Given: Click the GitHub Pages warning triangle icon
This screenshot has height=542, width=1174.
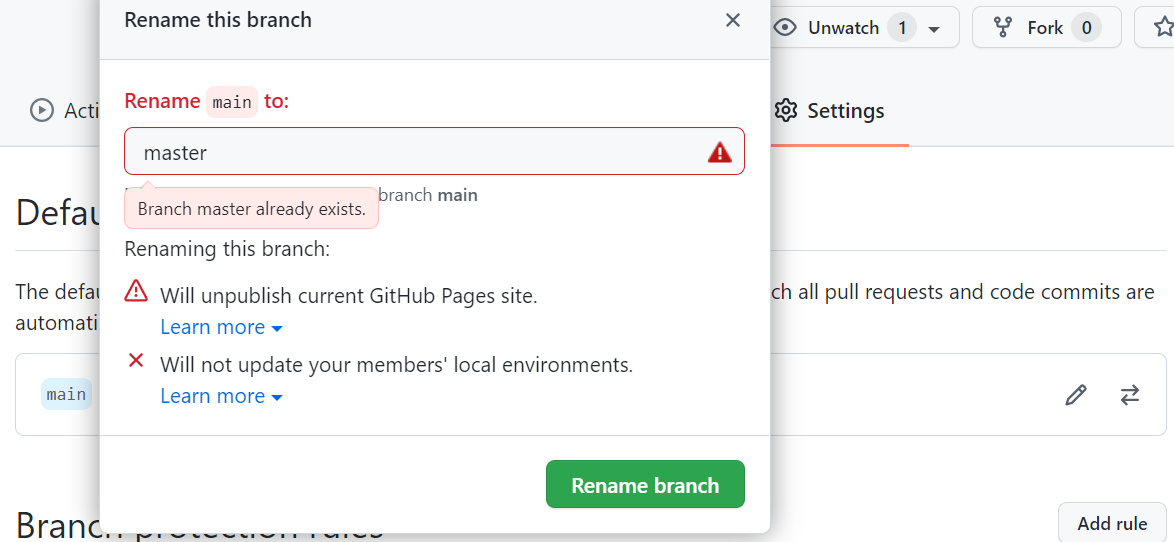Looking at the screenshot, I should [x=136, y=292].
